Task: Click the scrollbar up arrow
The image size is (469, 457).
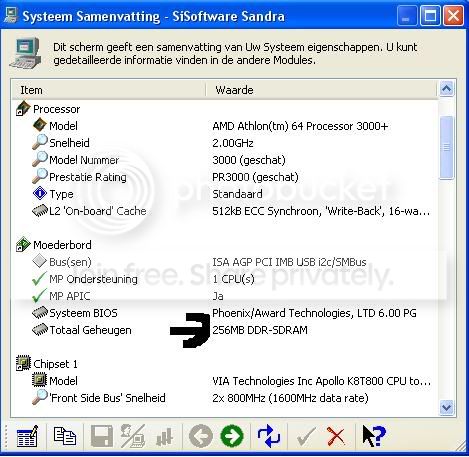Action: click(x=446, y=89)
